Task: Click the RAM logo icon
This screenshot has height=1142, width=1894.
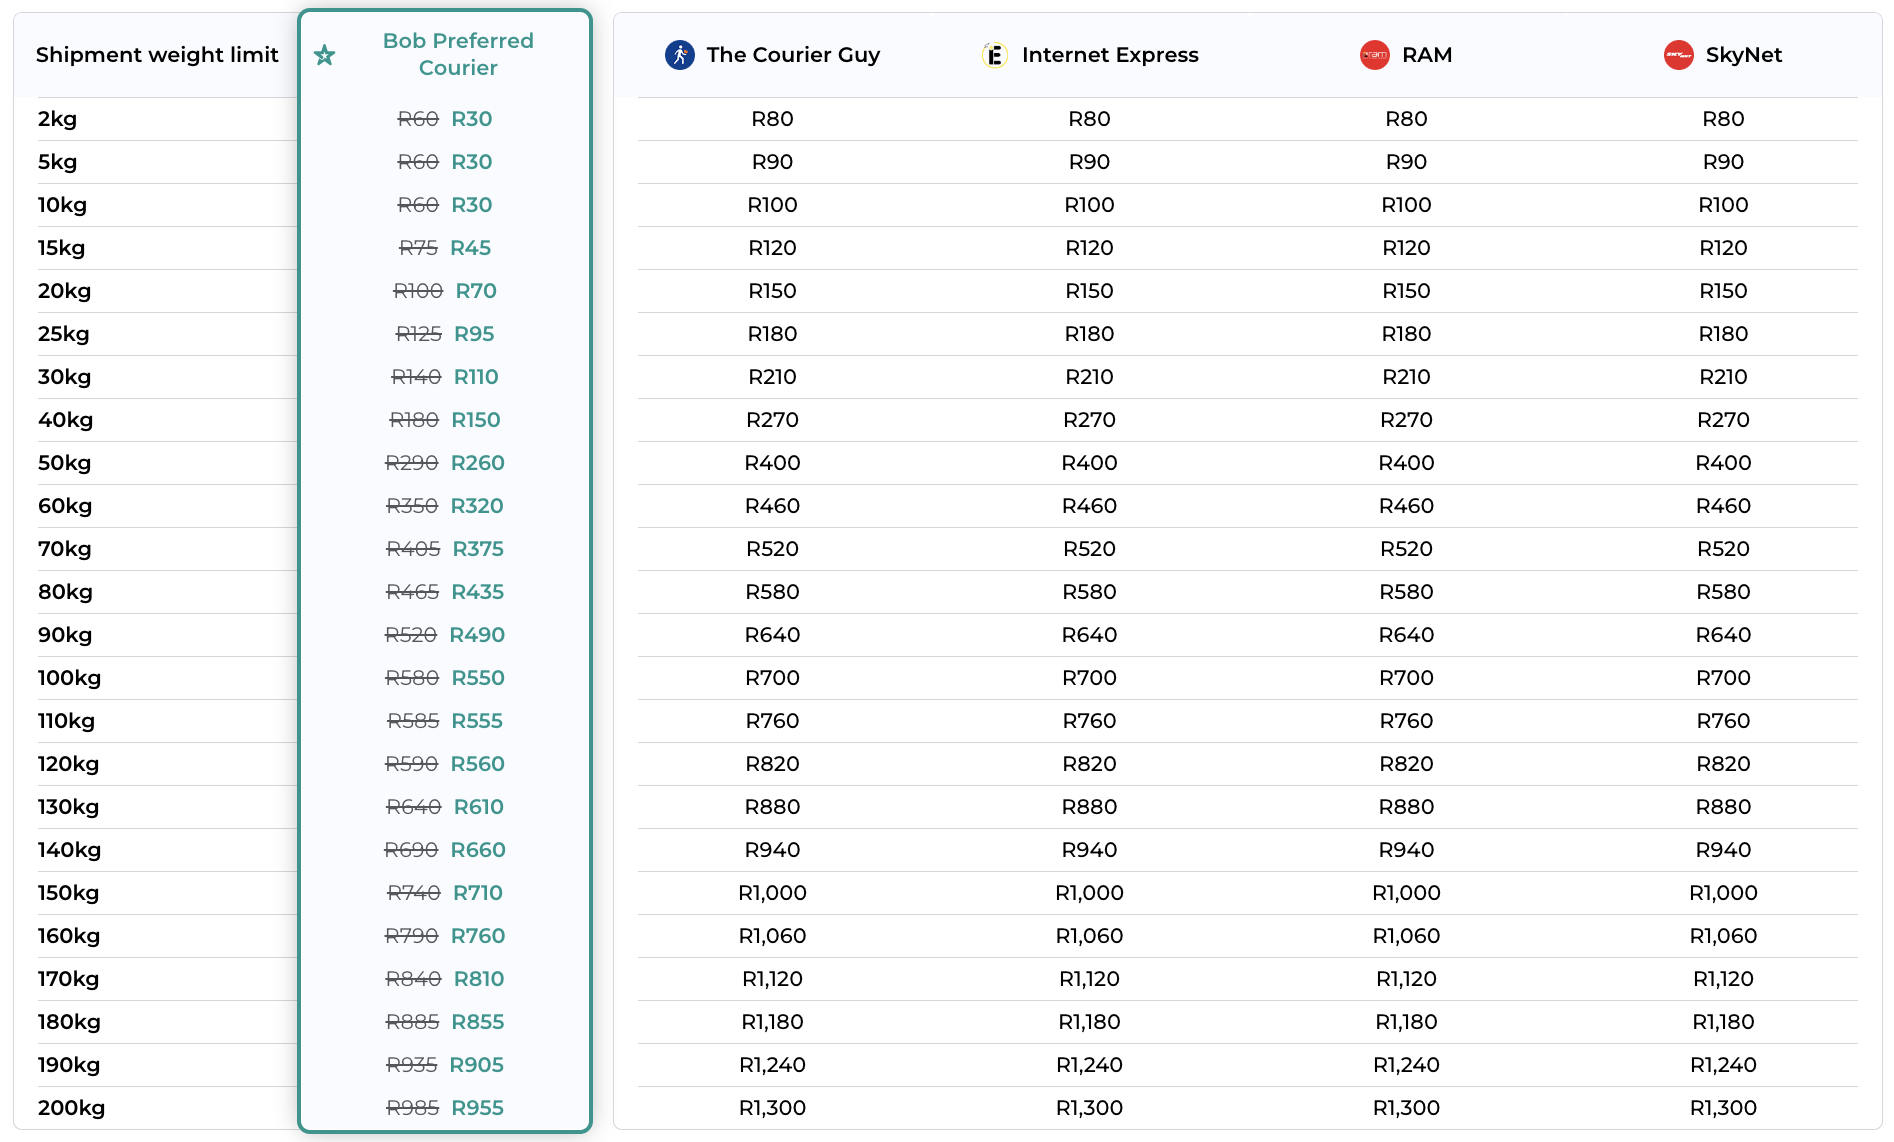Action: pyautogui.click(x=1375, y=55)
